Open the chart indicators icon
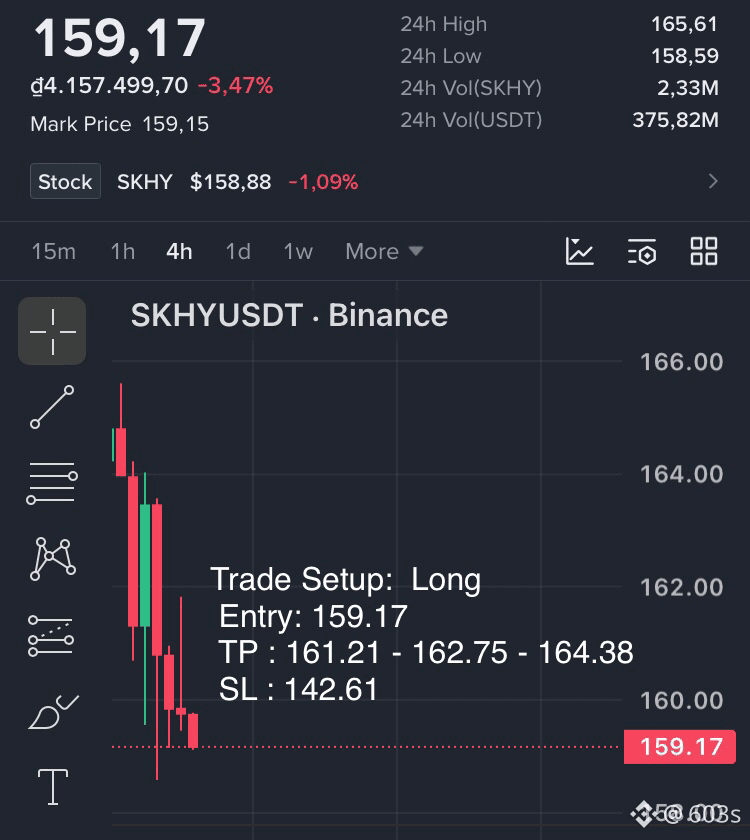This screenshot has height=840, width=750. click(579, 251)
